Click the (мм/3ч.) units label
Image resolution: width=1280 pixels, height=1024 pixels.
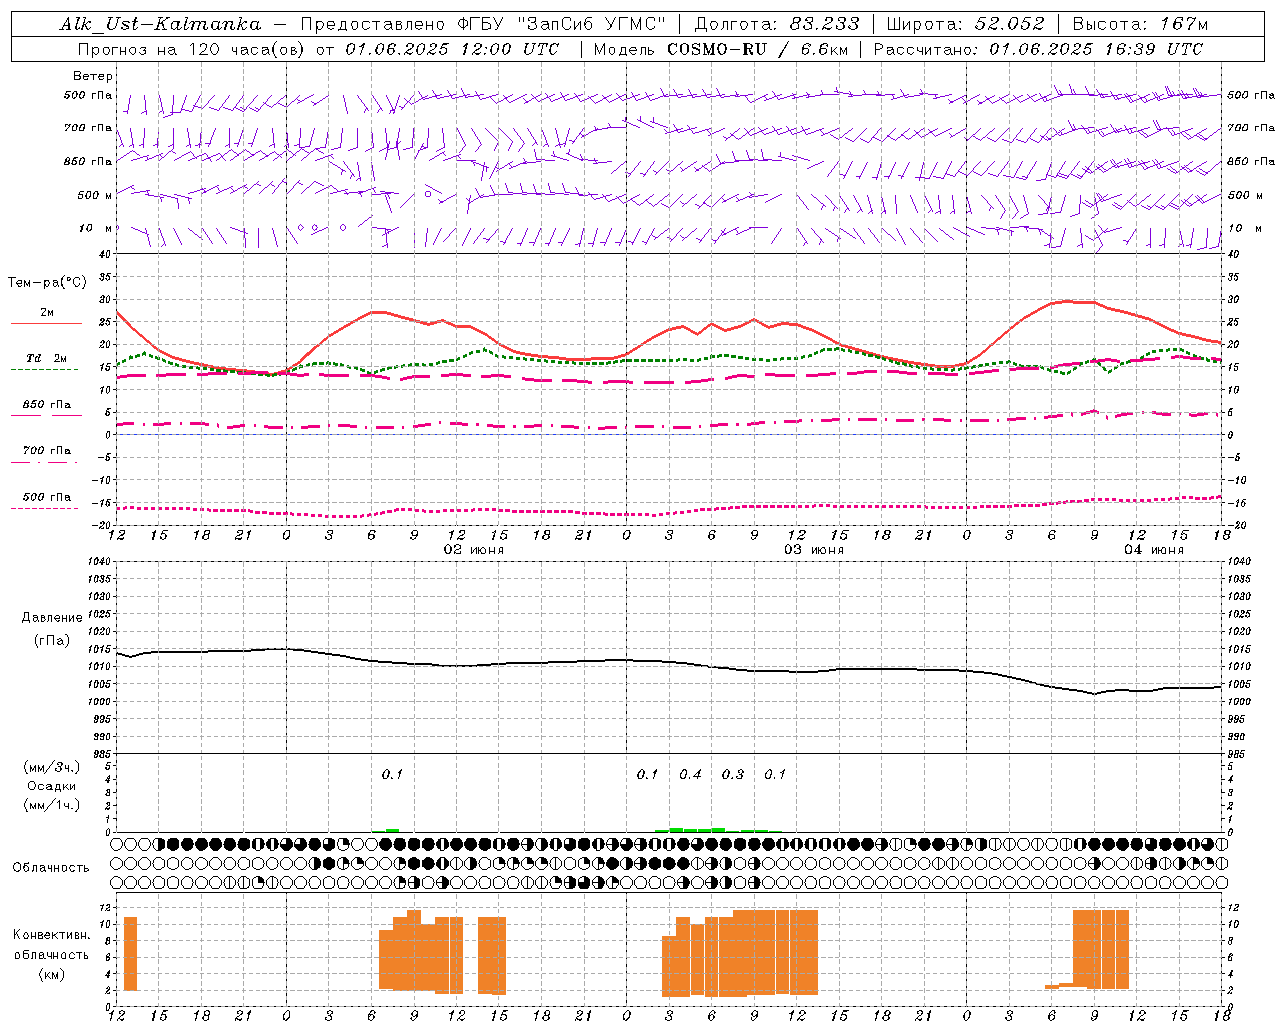[52, 767]
